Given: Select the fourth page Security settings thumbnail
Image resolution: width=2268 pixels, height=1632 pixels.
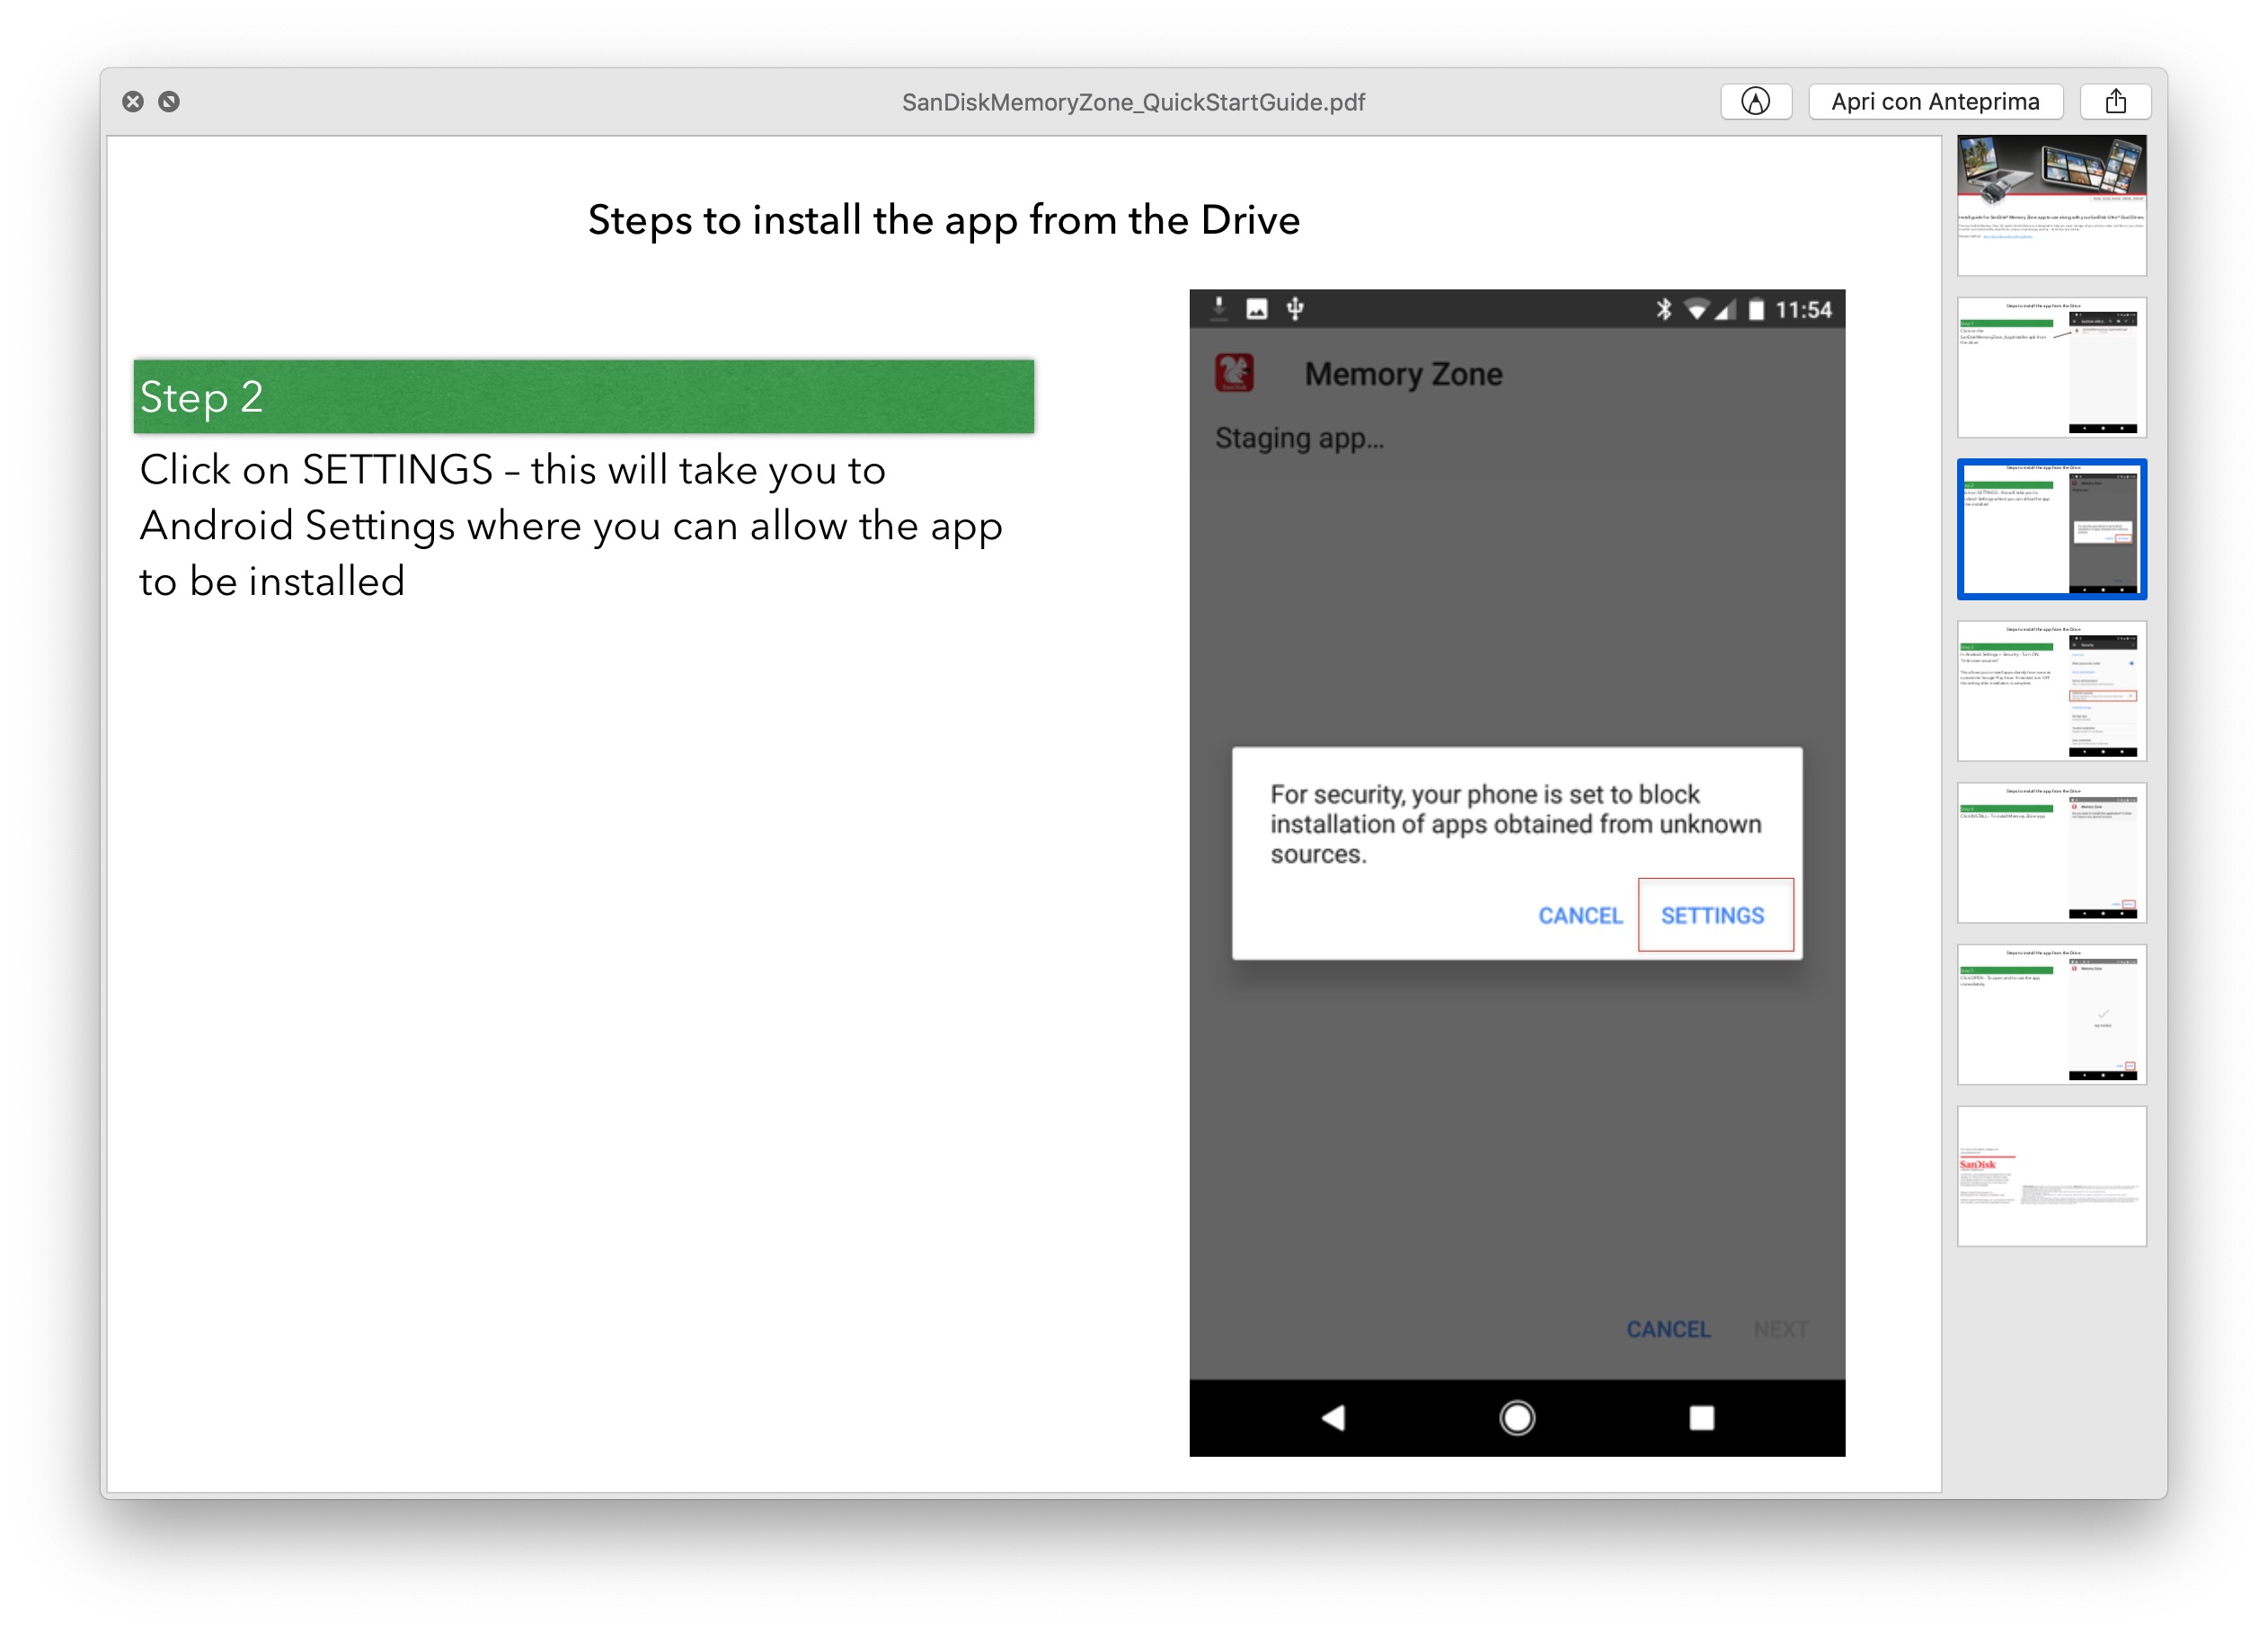Looking at the screenshot, I should (x=2051, y=691).
